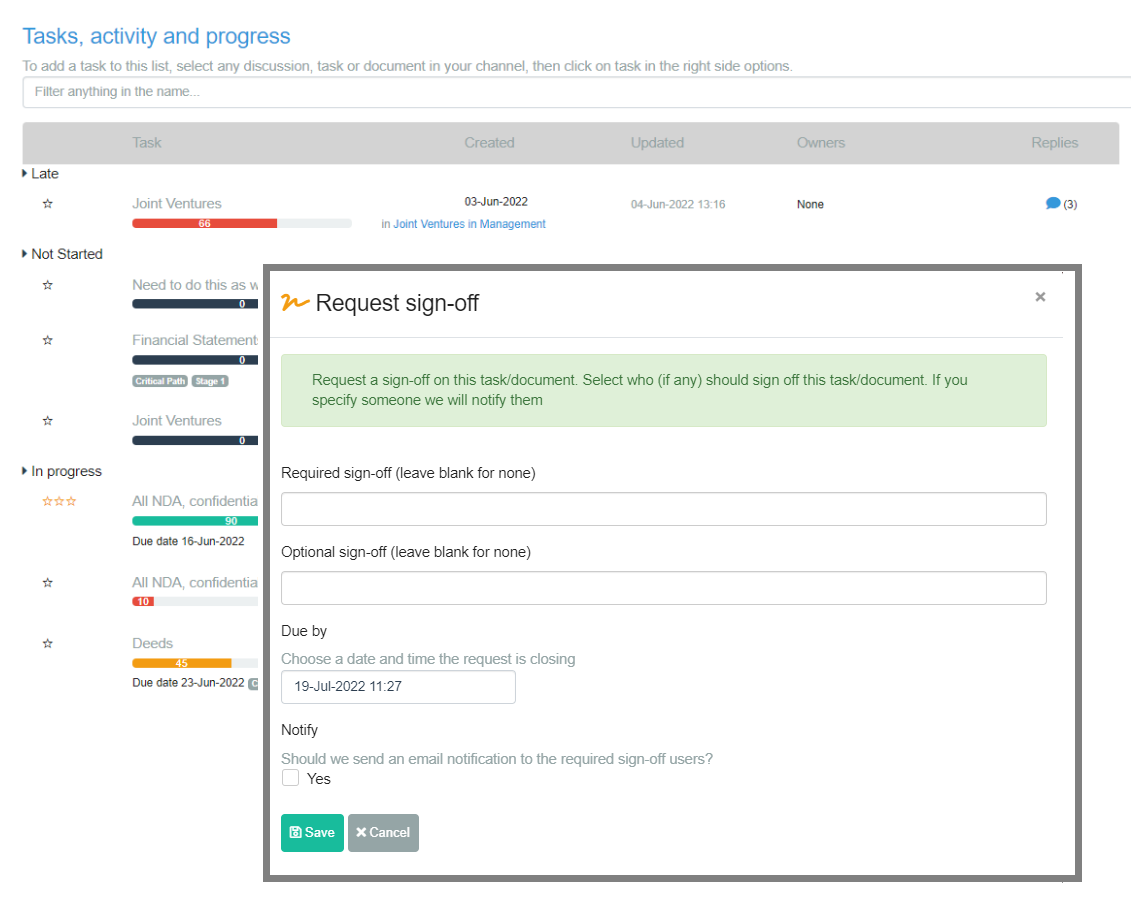Close the Request sign-off dialog
This screenshot has width=1144, height=909.
[1040, 296]
